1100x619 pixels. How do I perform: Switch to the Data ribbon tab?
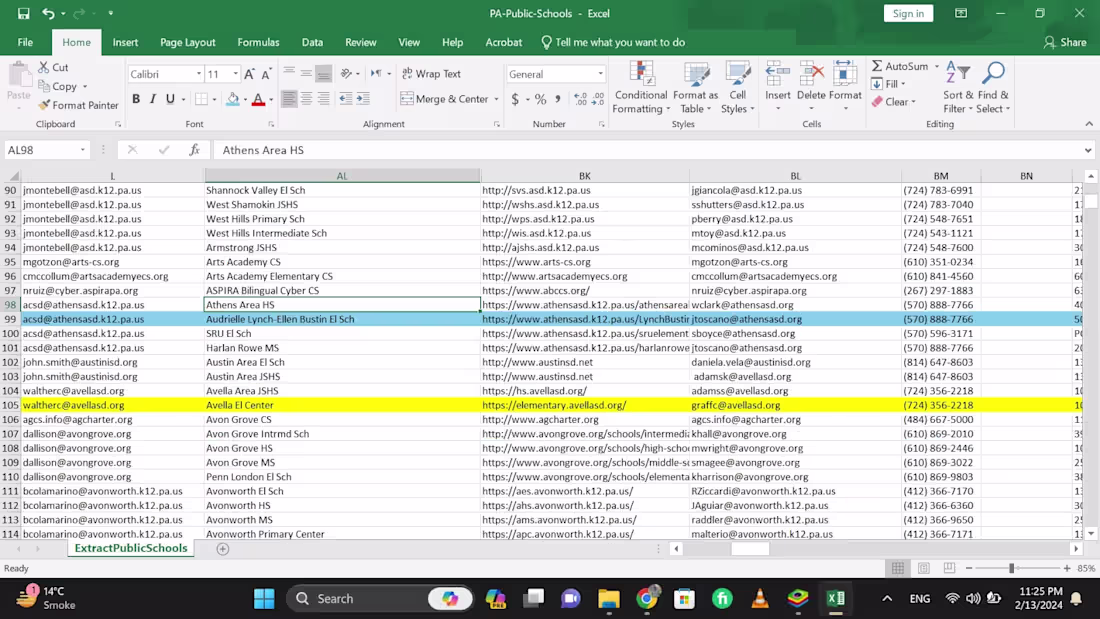(x=311, y=42)
